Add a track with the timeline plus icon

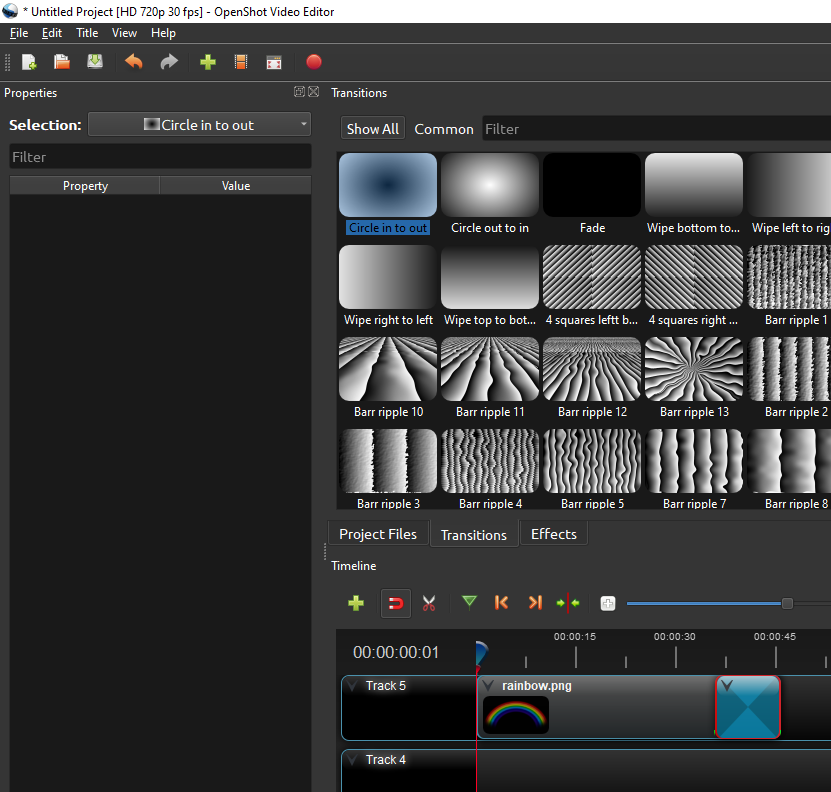click(x=355, y=603)
